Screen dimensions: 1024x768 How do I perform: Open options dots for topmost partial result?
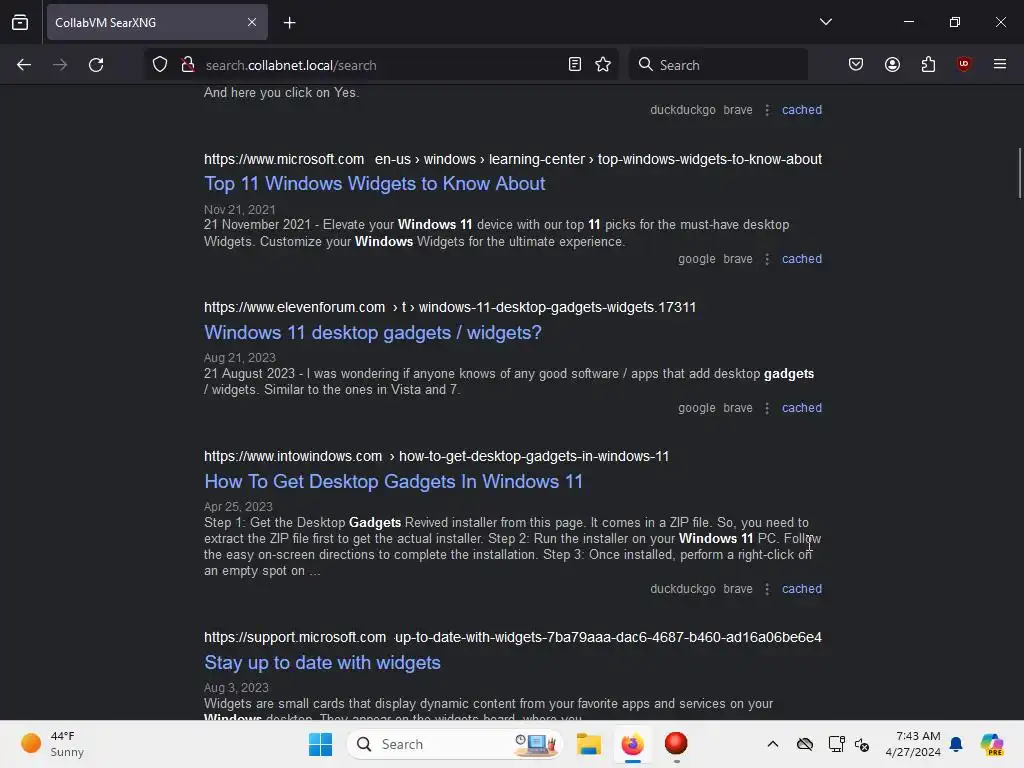[x=767, y=110]
